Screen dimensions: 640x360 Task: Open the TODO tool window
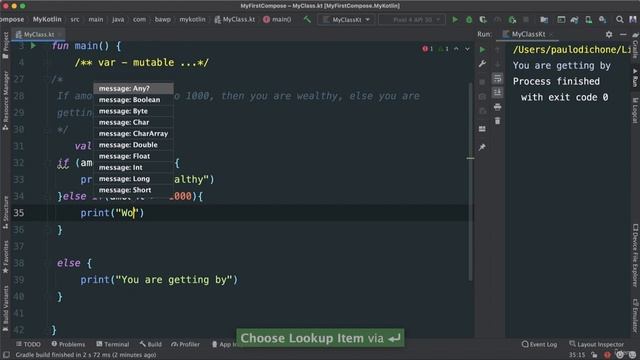tap(28, 344)
